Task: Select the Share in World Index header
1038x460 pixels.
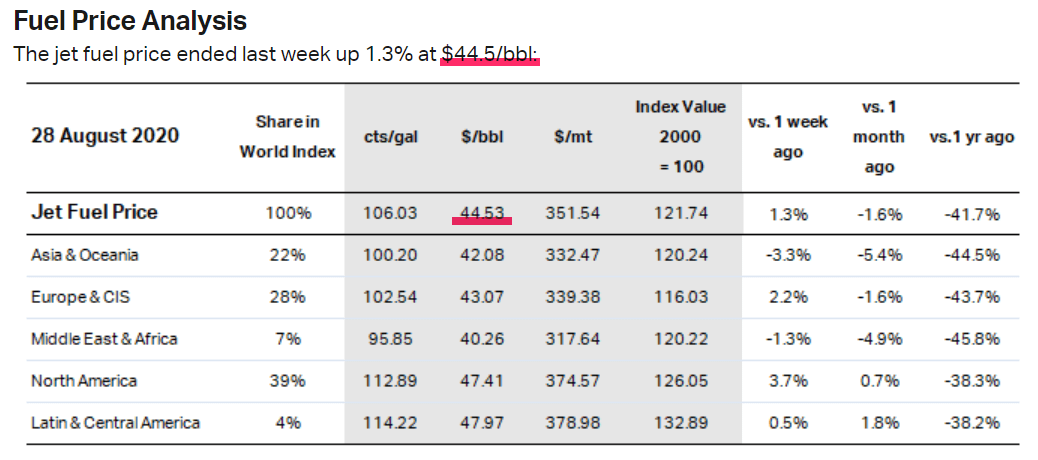Action: [x=287, y=137]
